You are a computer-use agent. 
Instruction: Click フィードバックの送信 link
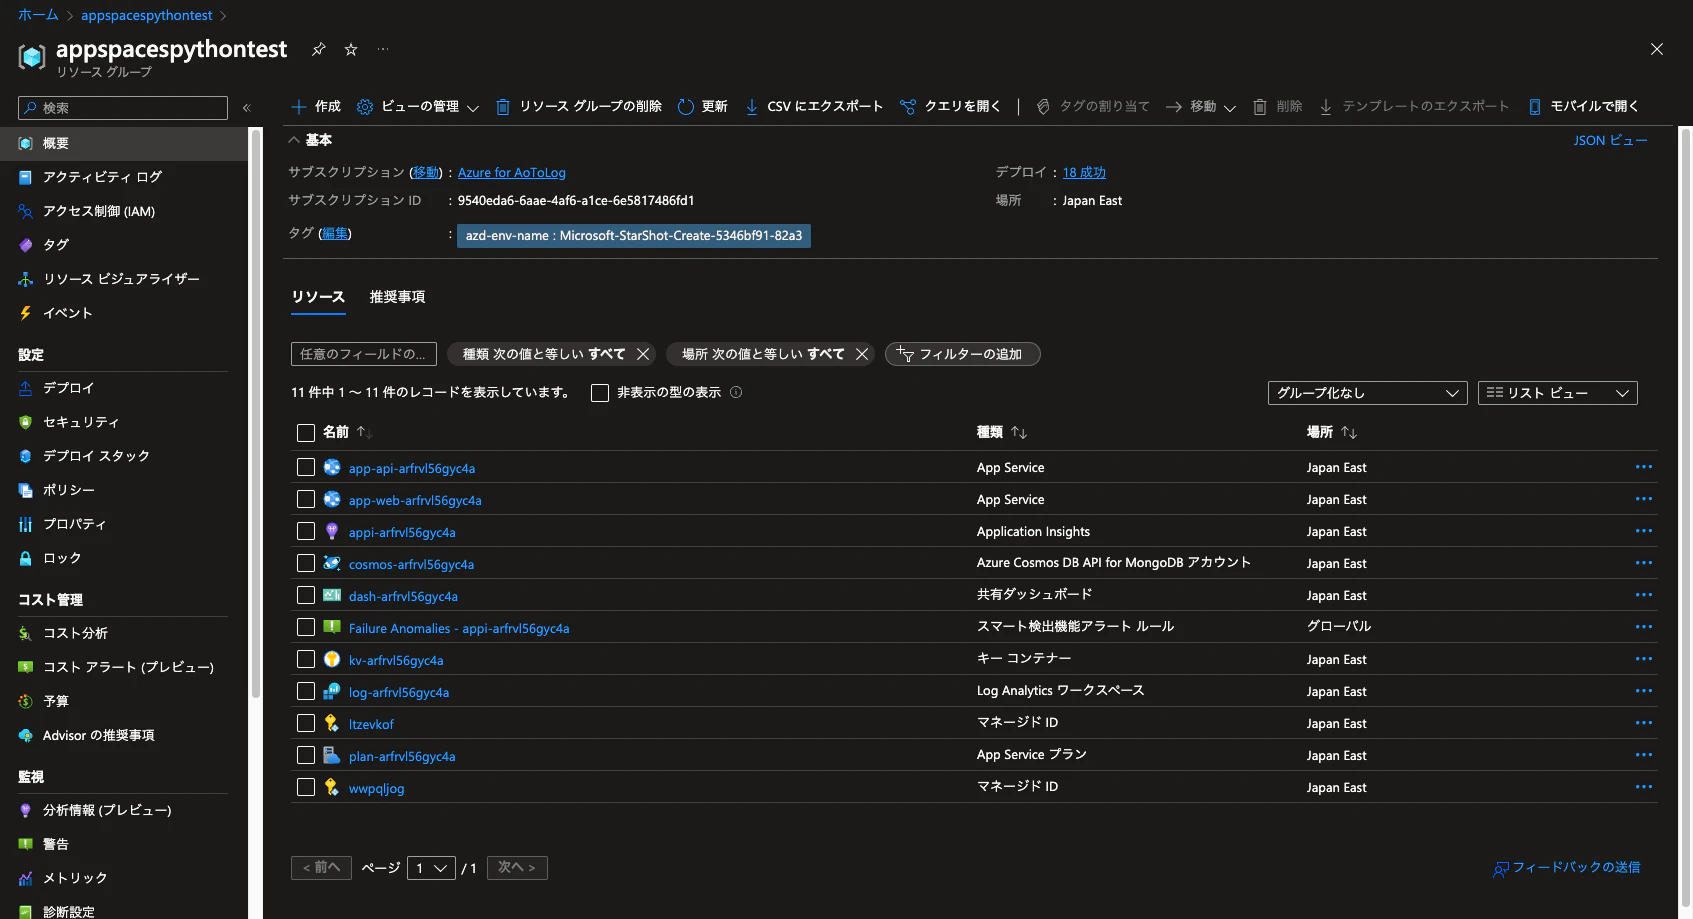pyautogui.click(x=1567, y=868)
